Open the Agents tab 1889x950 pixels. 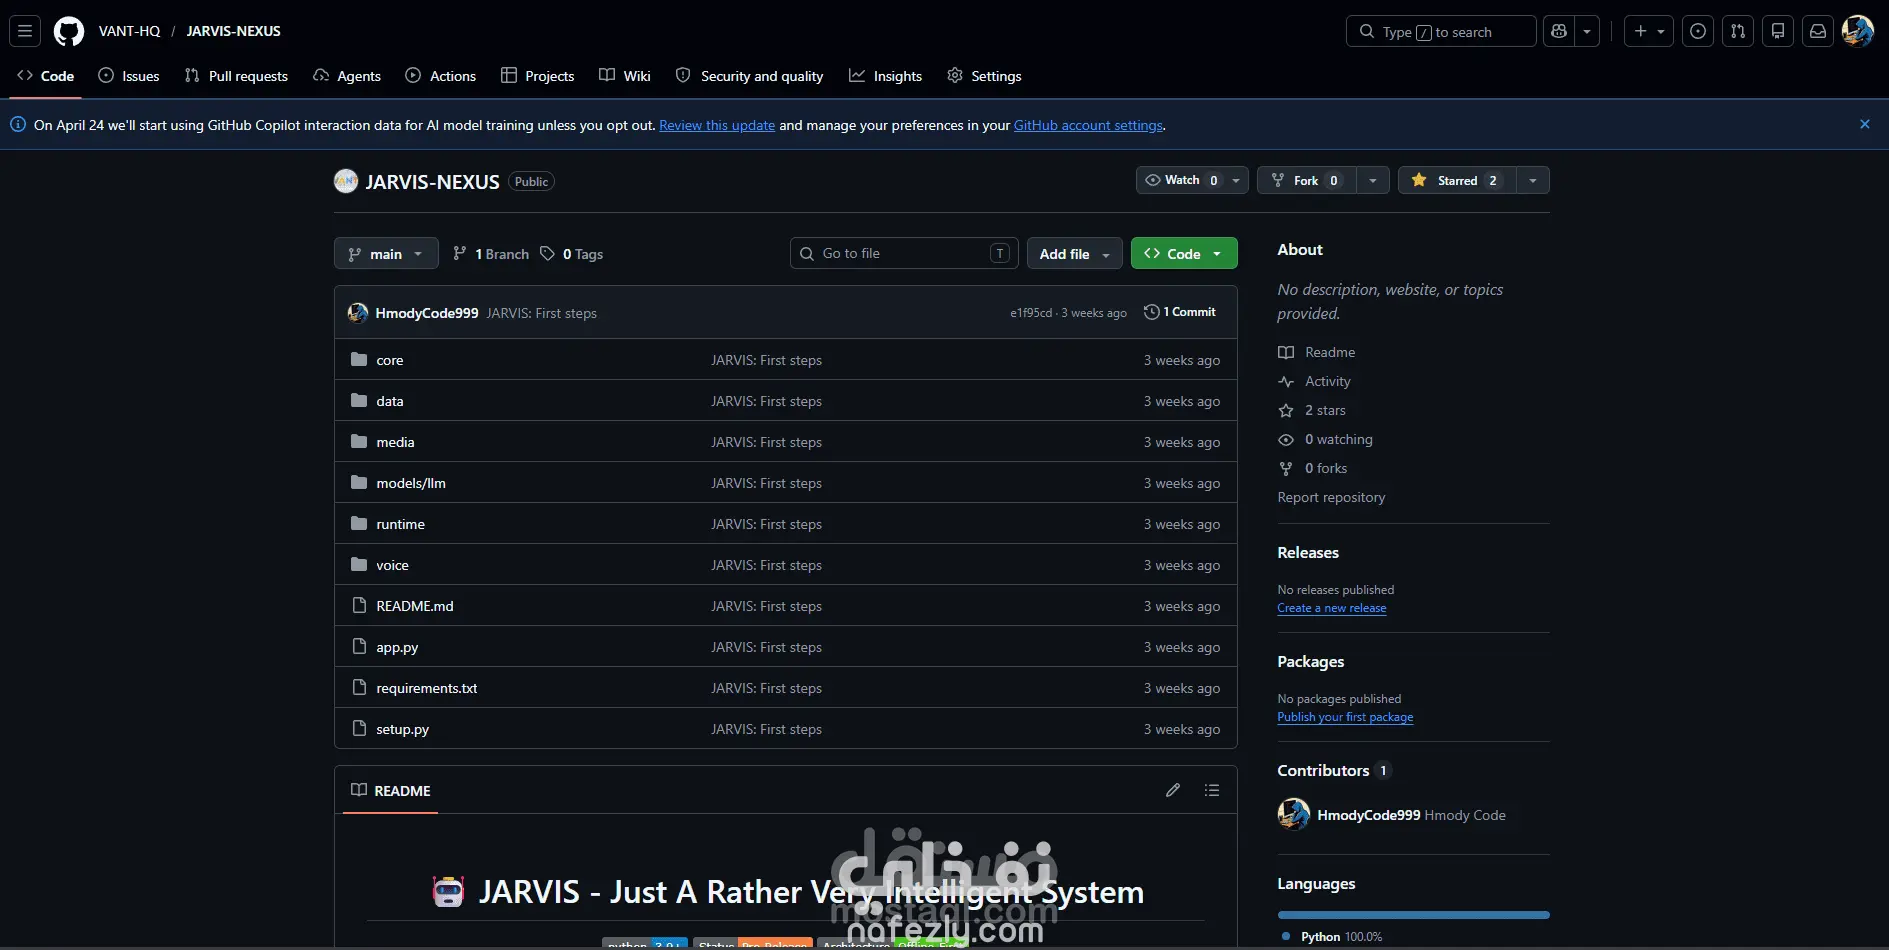(x=347, y=76)
